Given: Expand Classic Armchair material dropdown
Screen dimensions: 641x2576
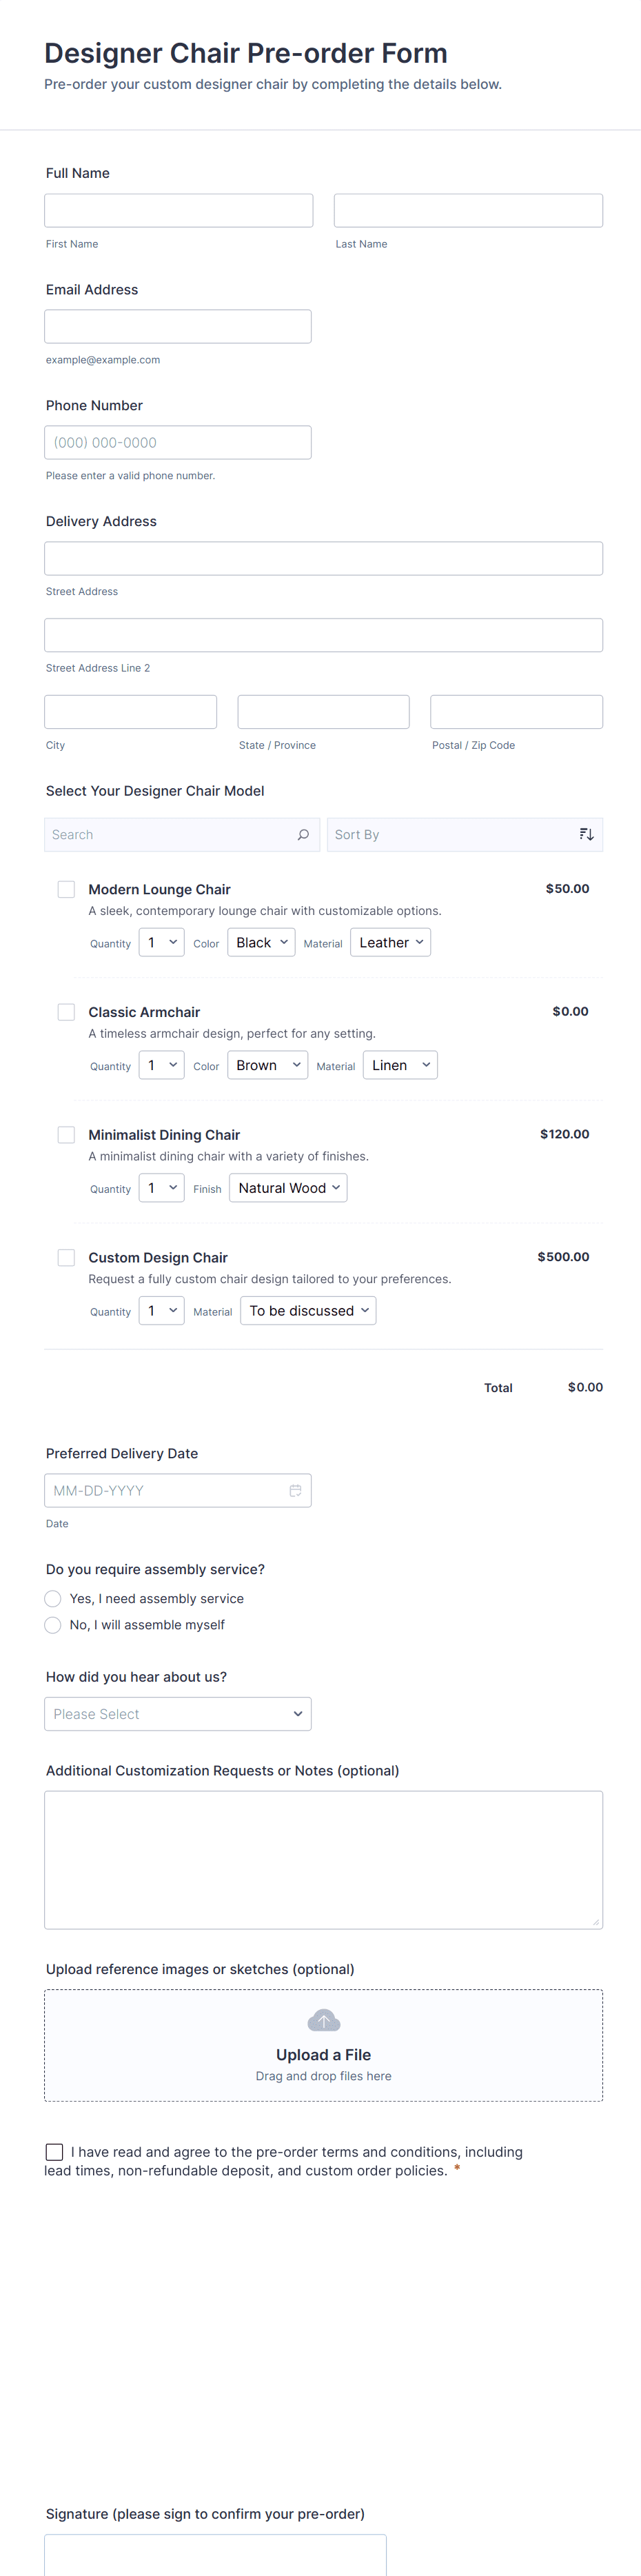Looking at the screenshot, I should pos(400,1066).
